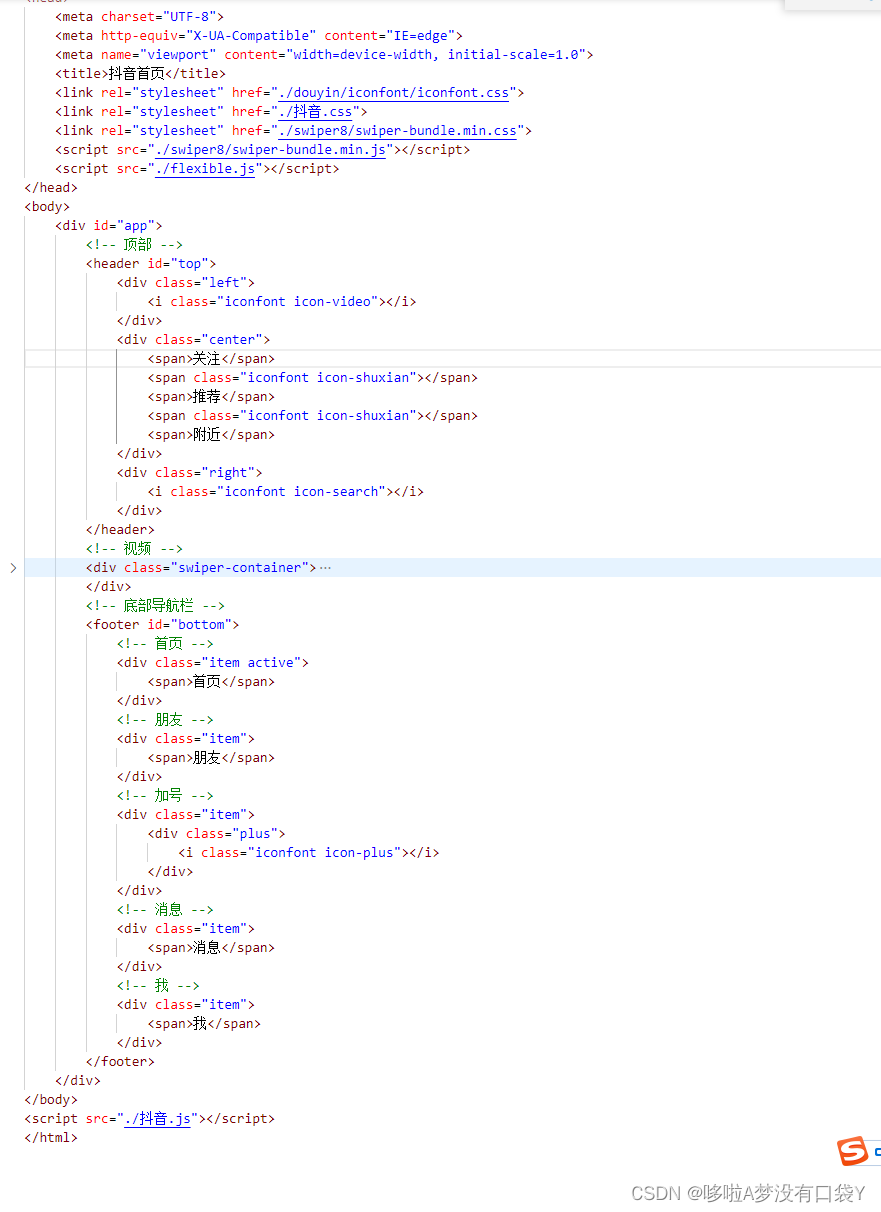Screen dimensions: 881x1212
Task: Click the 首页 comment line
Action: click(x=165, y=644)
